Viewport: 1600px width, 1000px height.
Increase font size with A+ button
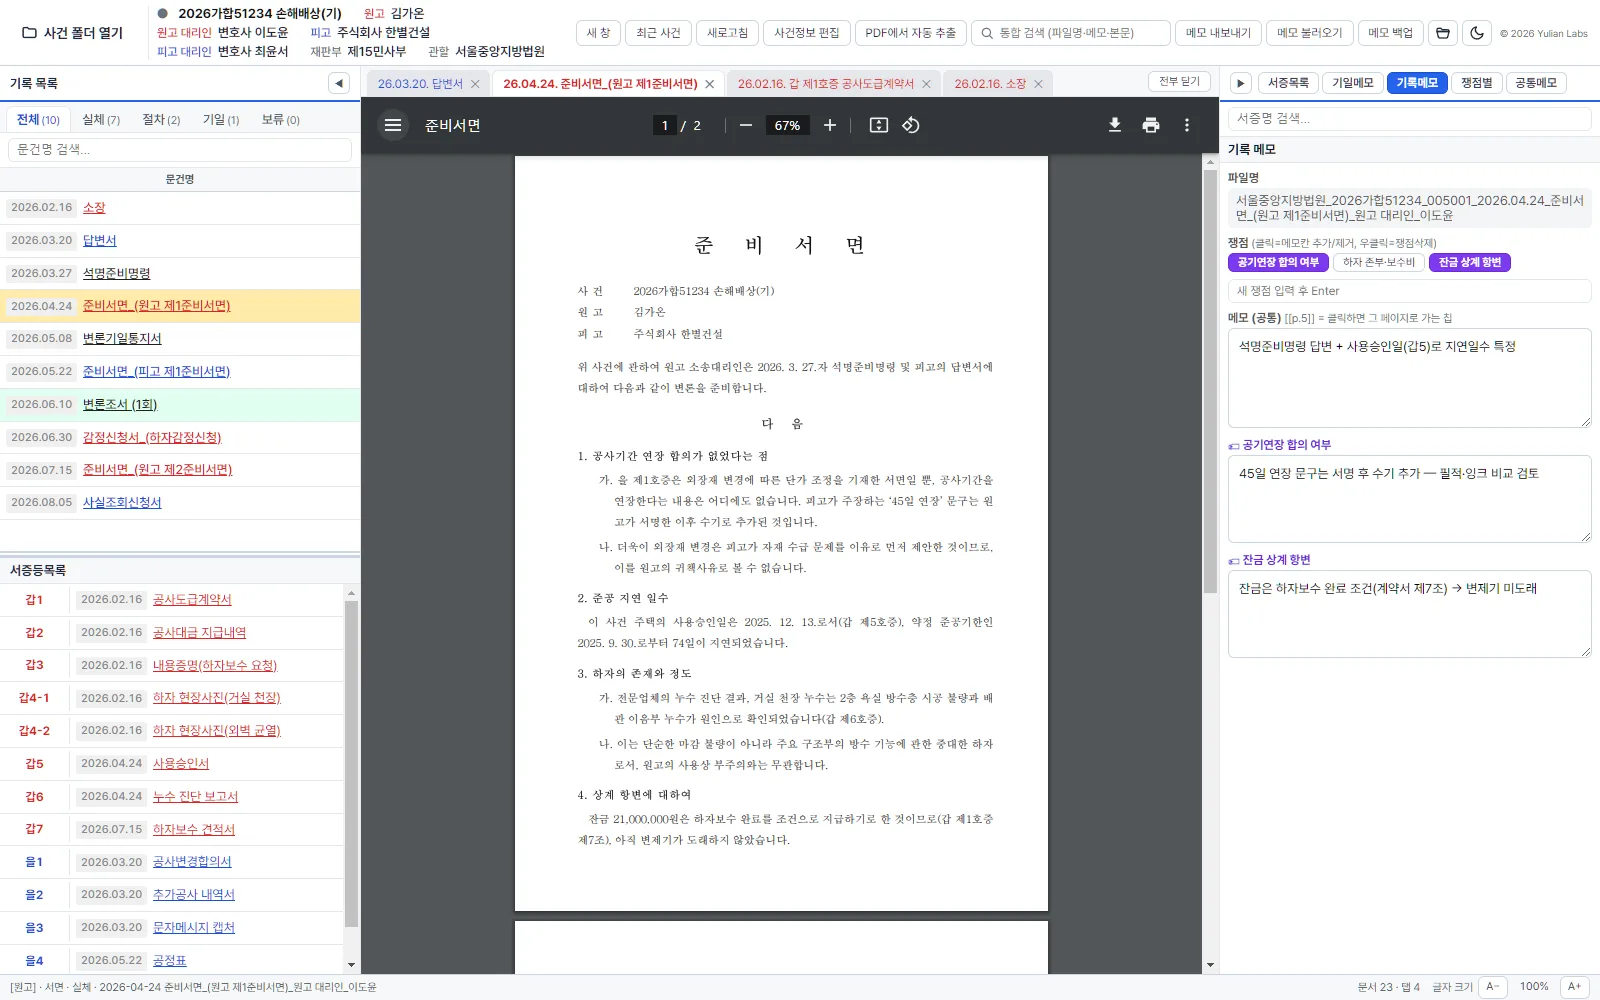pyautogui.click(x=1575, y=987)
